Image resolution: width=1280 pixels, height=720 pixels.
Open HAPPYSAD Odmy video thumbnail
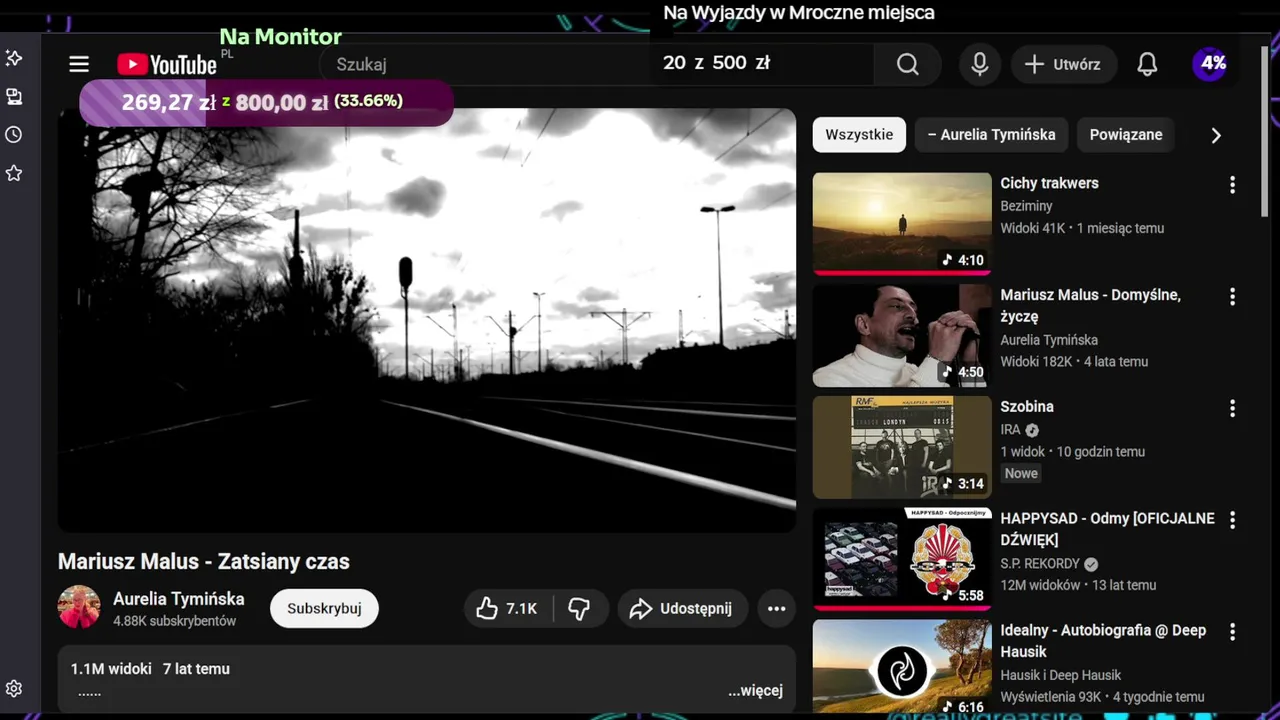click(x=902, y=558)
